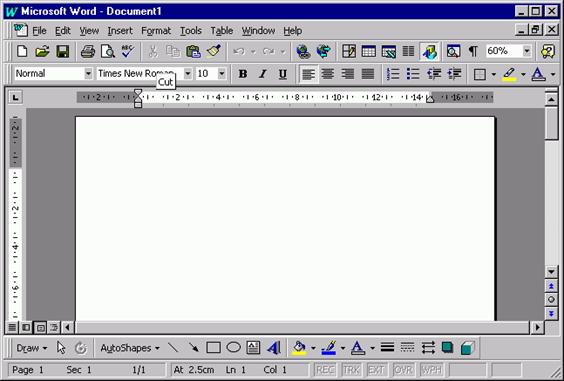Toggle Show/Hide paragraph marks

coord(473,51)
